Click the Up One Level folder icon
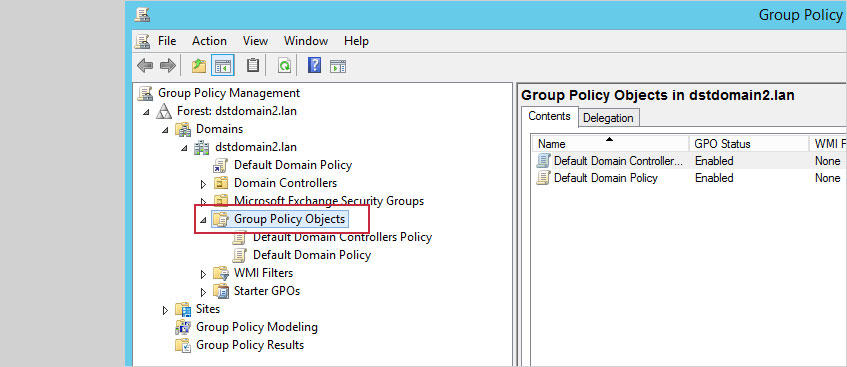The height and width of the screenshot is (367, 847). click(x=199, y=66)
